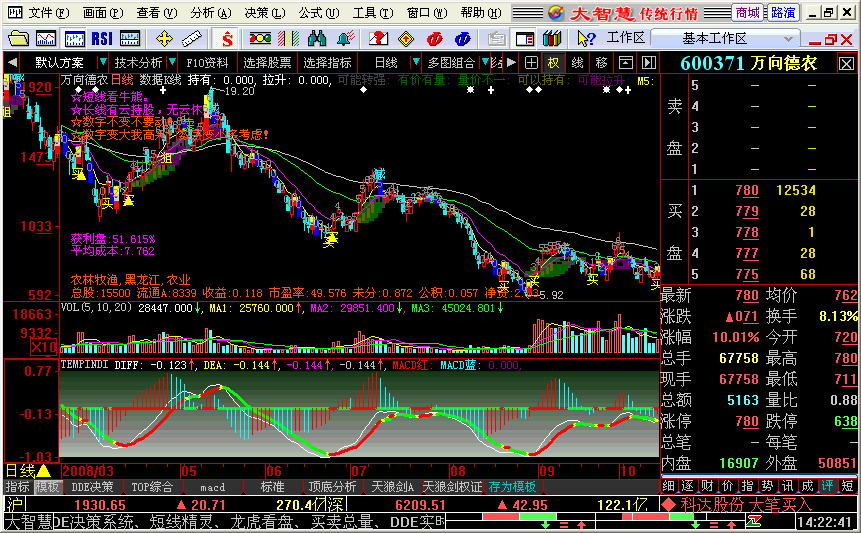Viewport: 861px width, 533px height.
Task: Click the red-green Z icon in status bar
Action: coord(754,521)
